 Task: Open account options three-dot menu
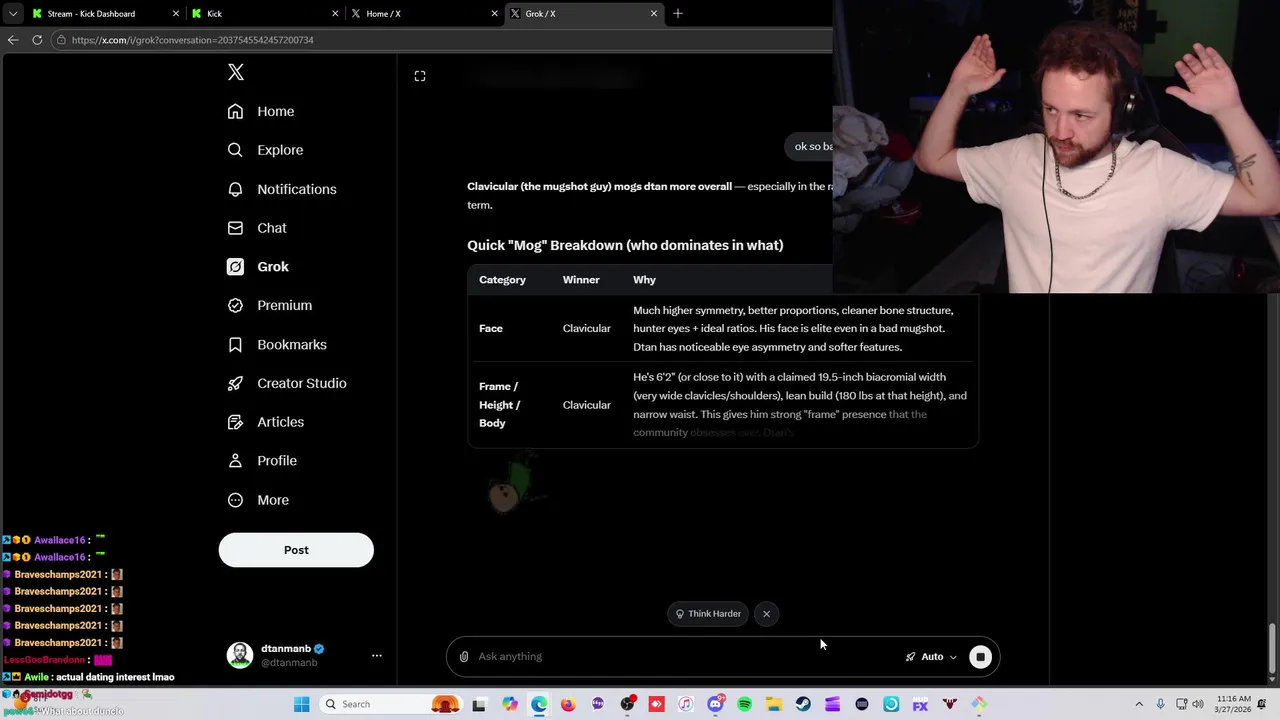click(377, 656)
